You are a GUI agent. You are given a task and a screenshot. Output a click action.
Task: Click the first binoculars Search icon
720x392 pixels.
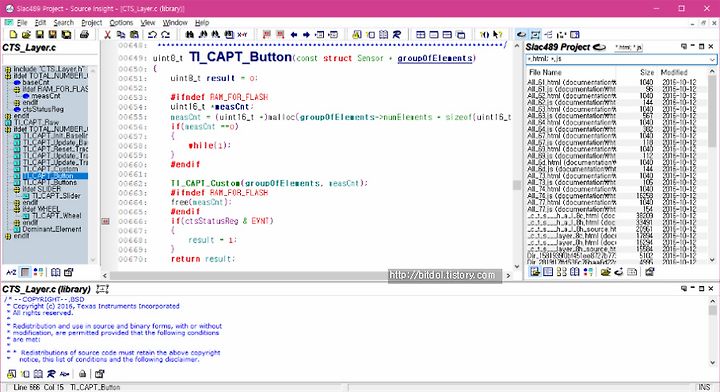189,34
